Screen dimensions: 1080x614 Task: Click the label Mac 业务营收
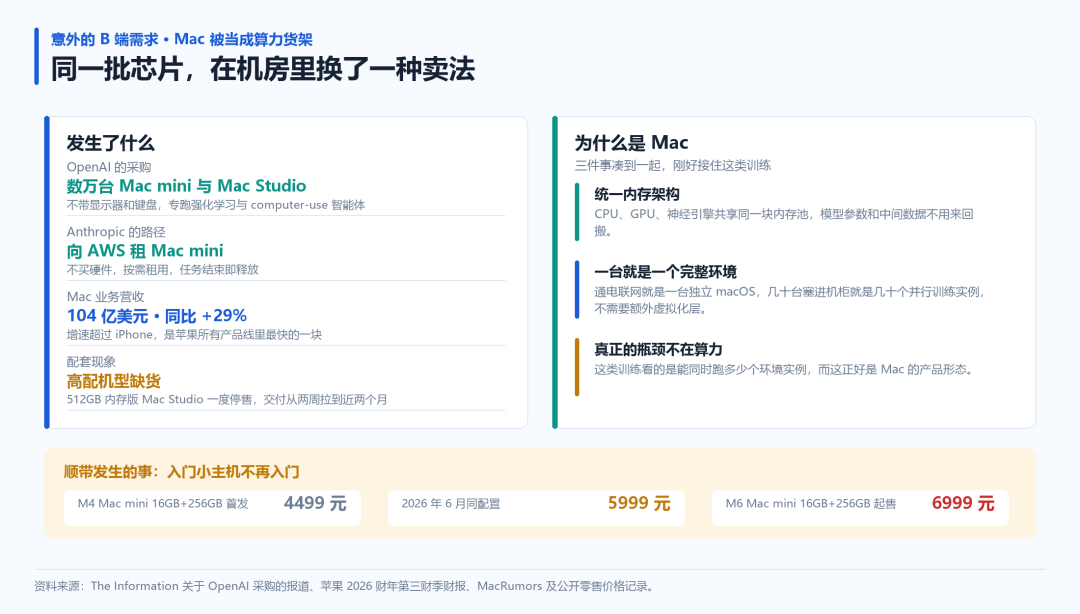[x=105, y=296]
